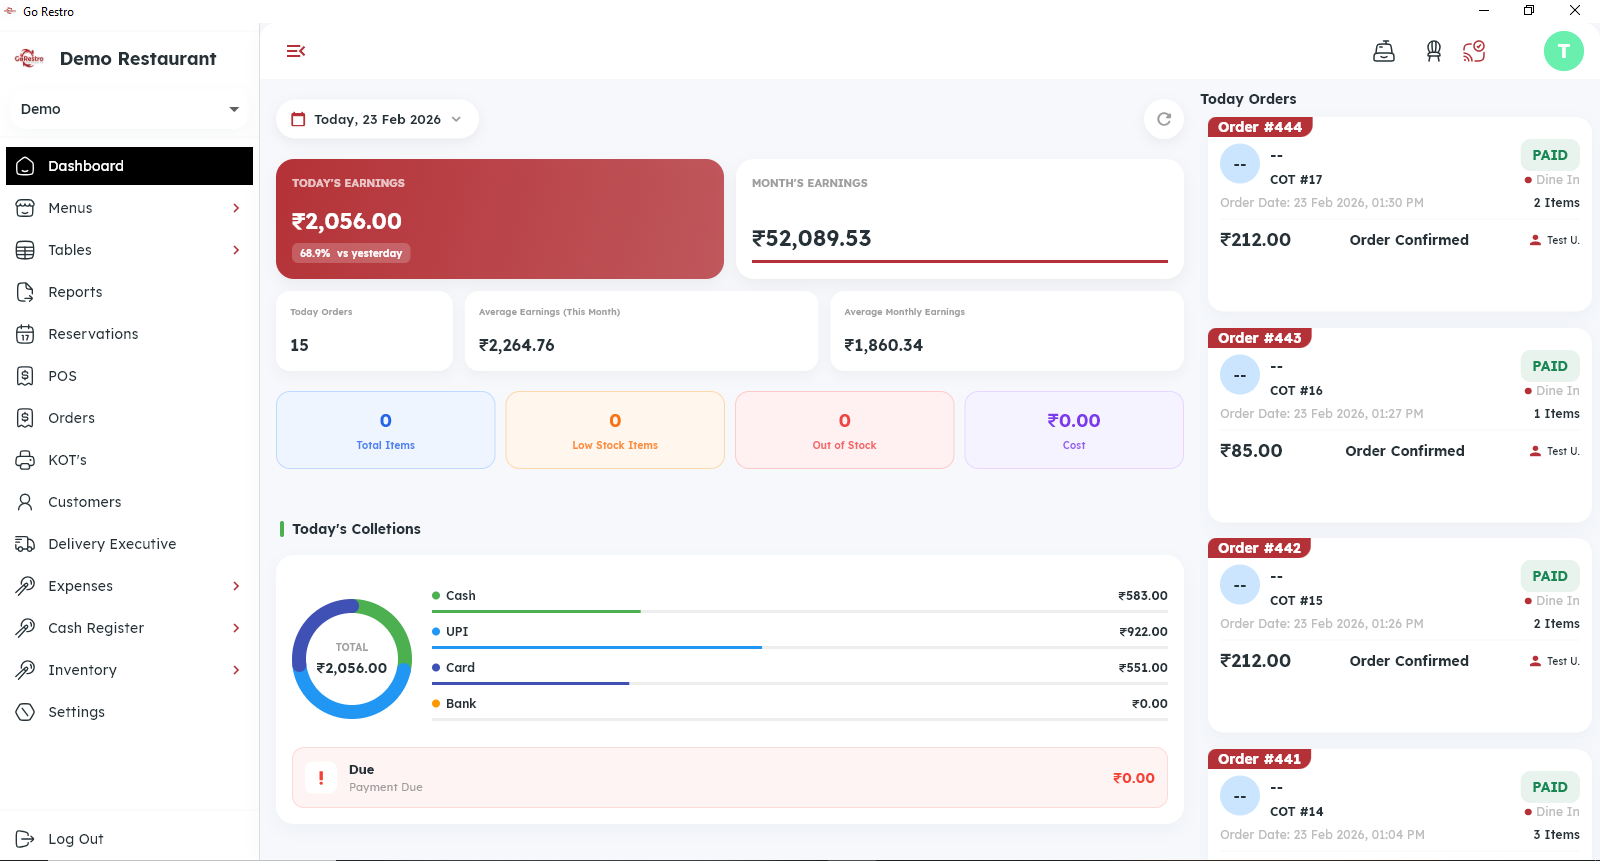Click the Customers person icon
The height and width of the screenshot is (861, 1600).
coord(26,502)
